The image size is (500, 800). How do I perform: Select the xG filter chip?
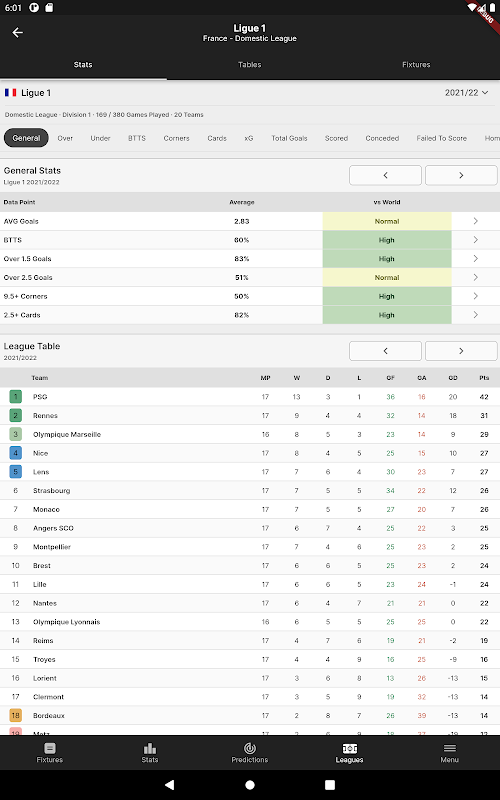(x=248, y=138)
